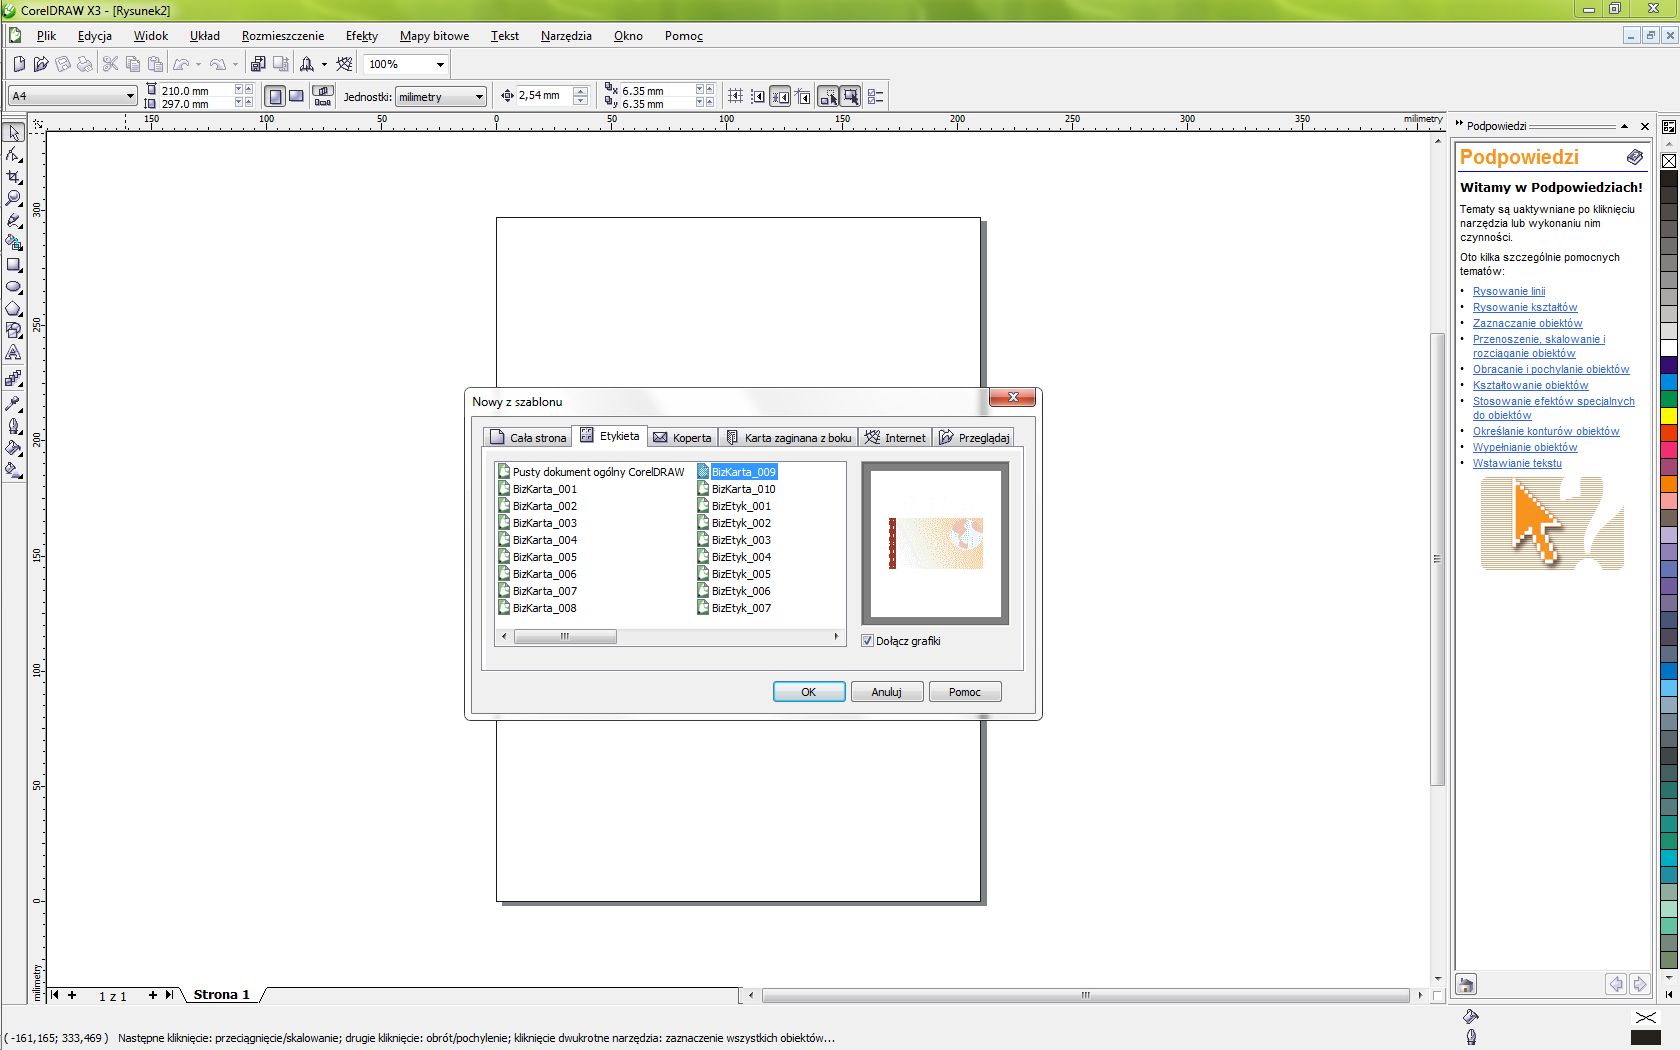Click the Options icon on property bar

click(875, 96)
